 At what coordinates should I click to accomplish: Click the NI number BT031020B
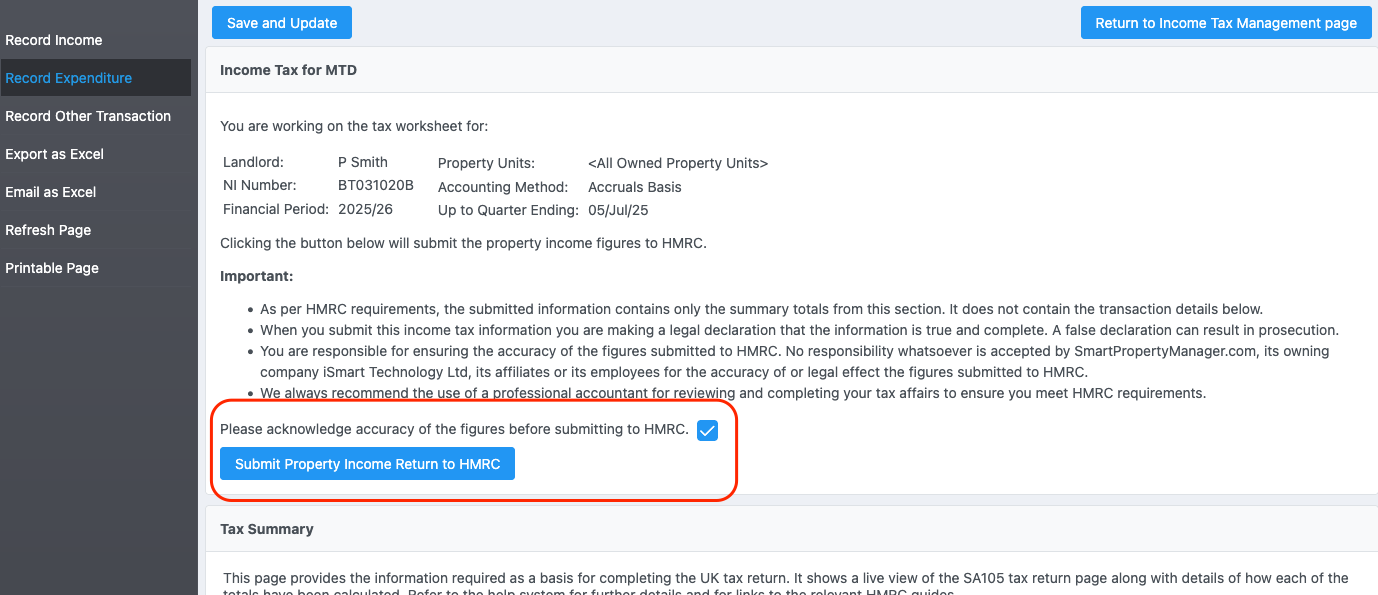pos(375,186)
